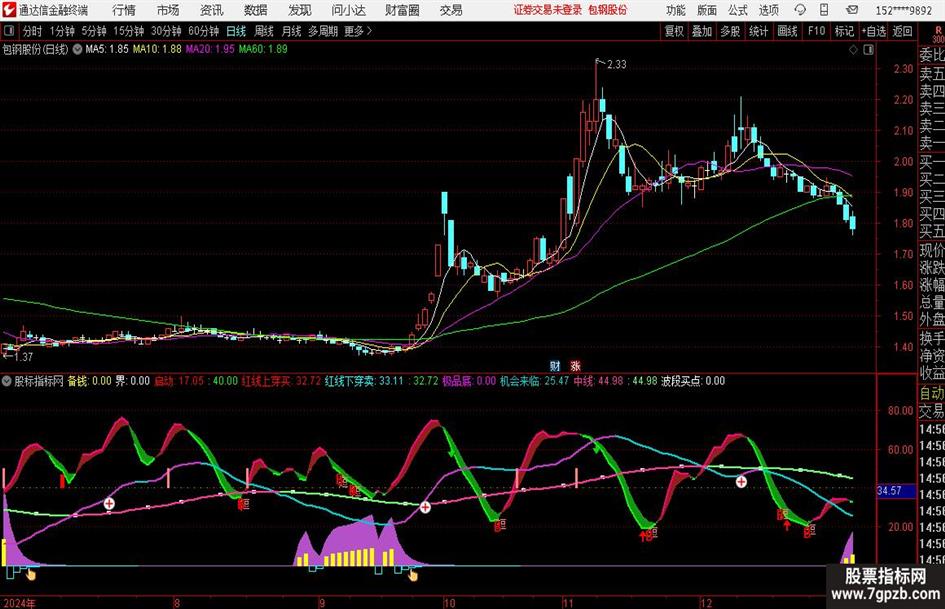Expand 股标指标网 indicator settings dropdown
This screenshot has width=945, height=609.
point(7,381)
